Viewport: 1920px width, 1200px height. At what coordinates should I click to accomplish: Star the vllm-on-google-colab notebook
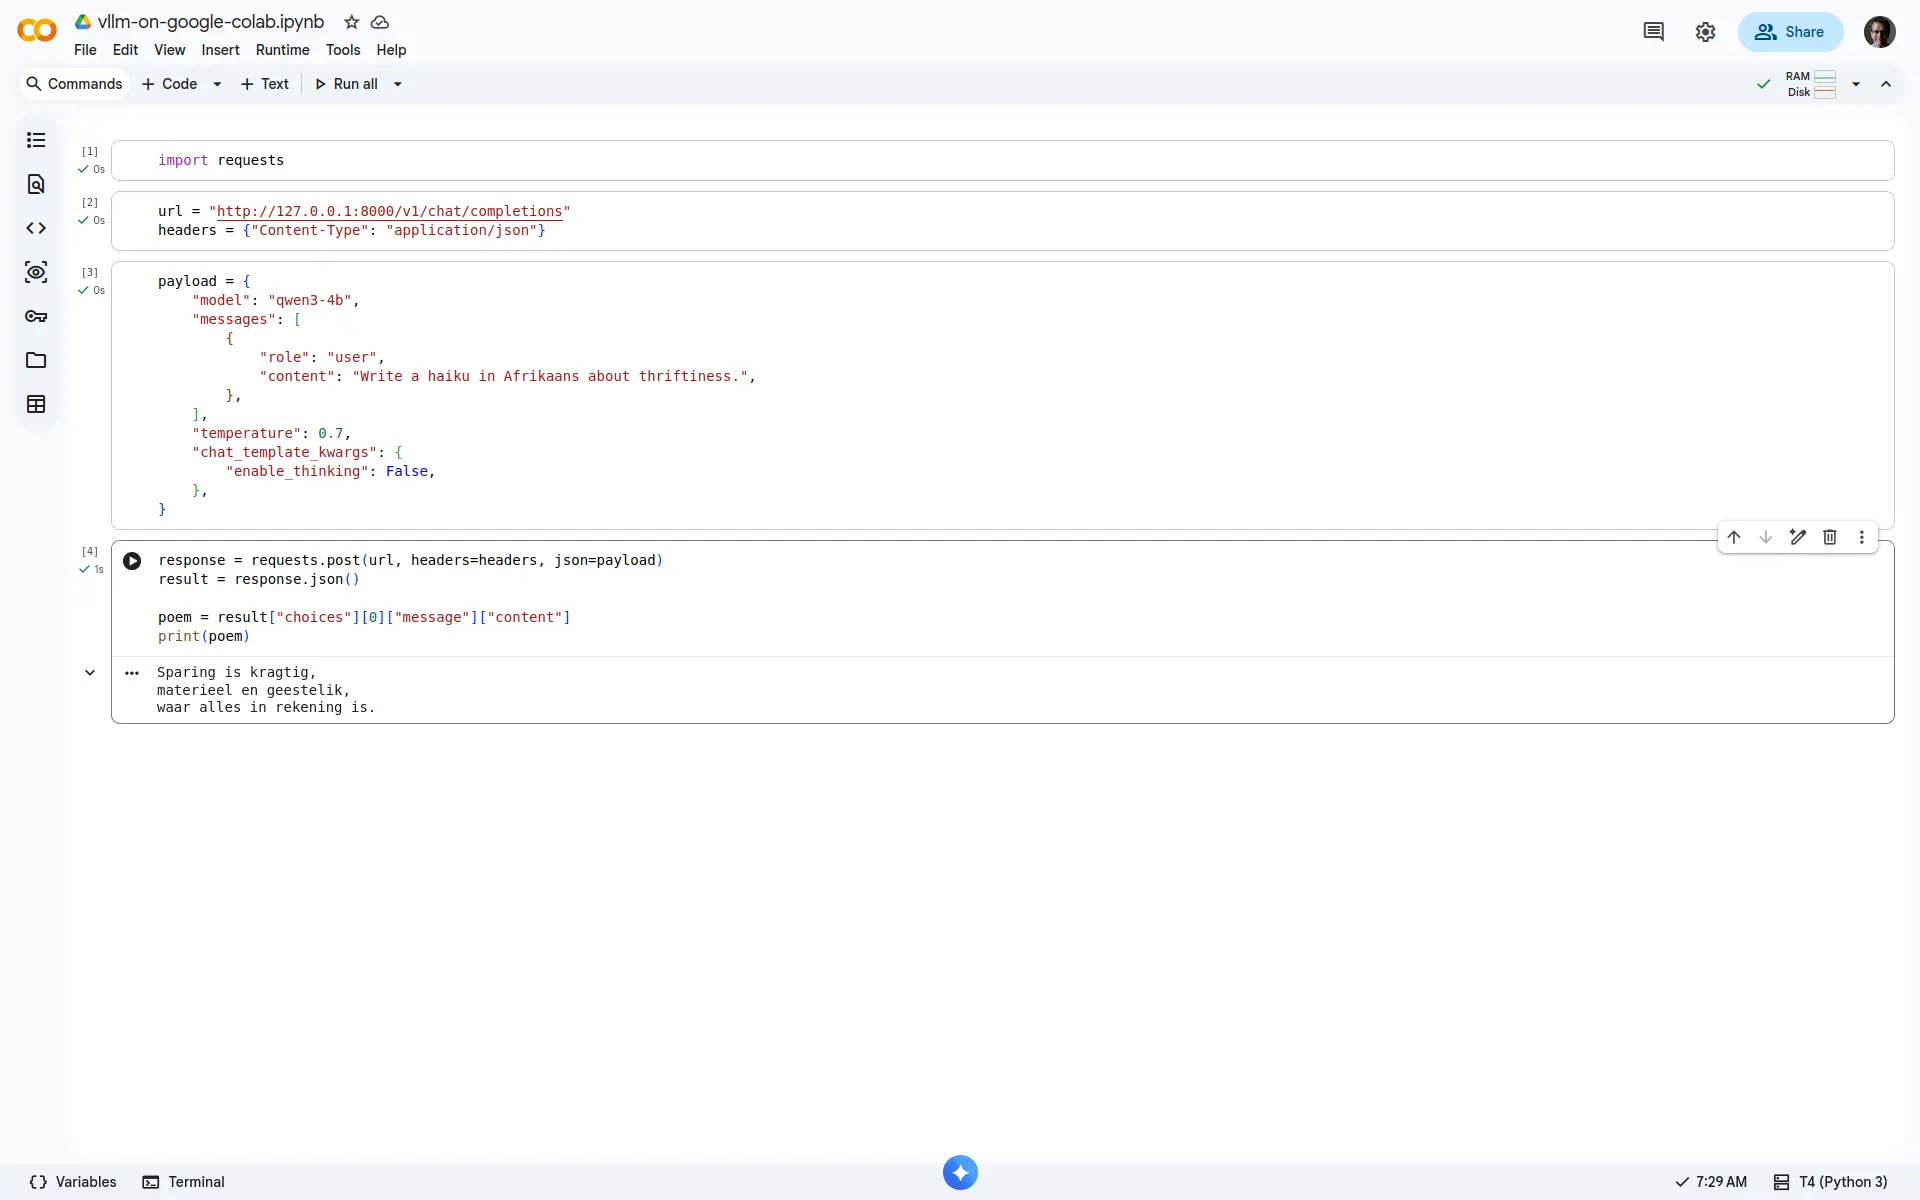pos(352,22)
